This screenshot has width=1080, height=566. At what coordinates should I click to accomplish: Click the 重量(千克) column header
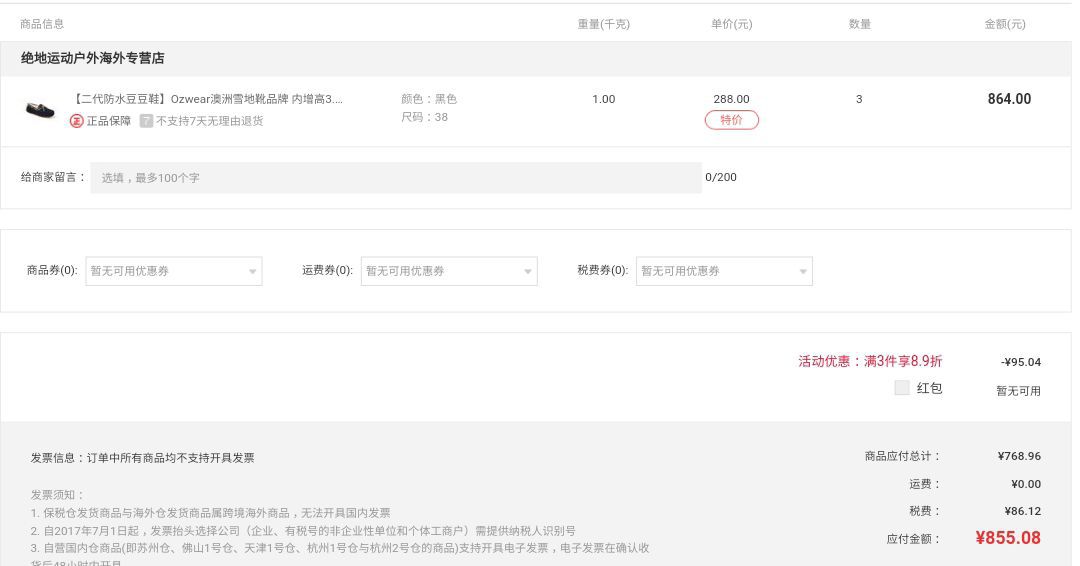(x=603, y=24)
